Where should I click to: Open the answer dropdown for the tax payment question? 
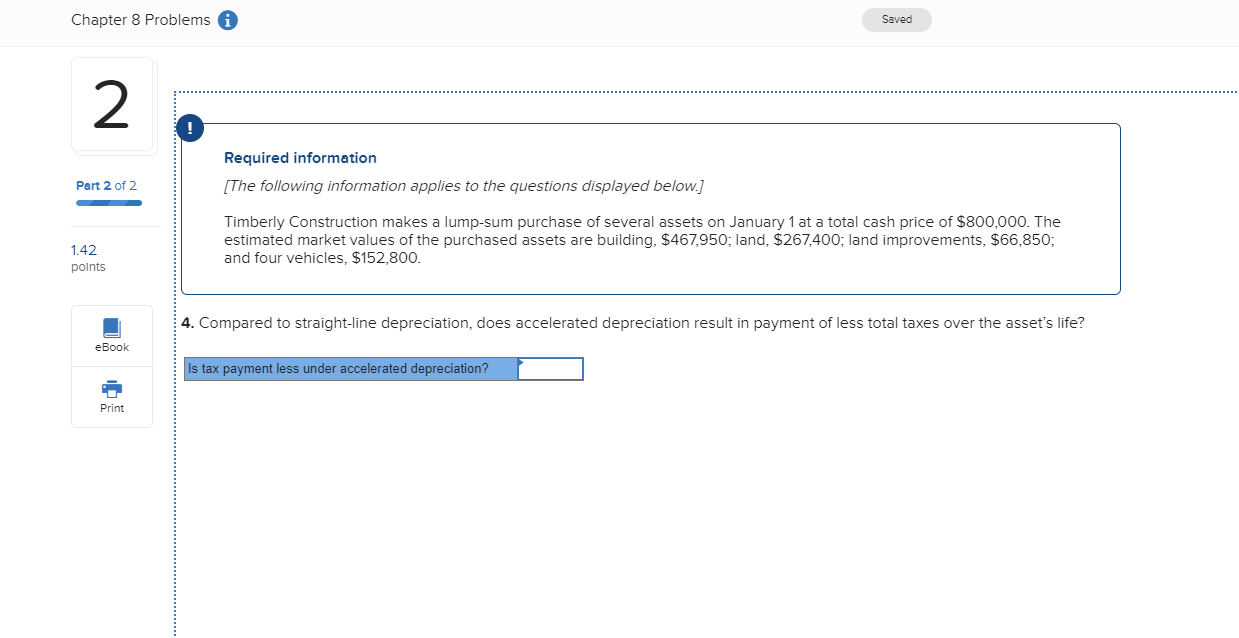coord(550,368)
